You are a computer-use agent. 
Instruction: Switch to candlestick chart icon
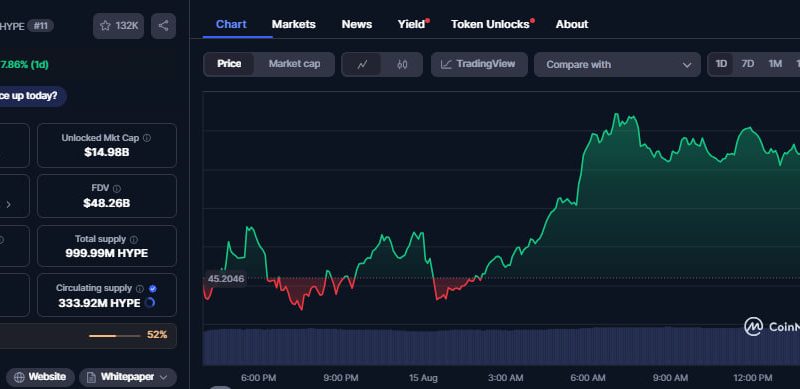tap(402, 64)
